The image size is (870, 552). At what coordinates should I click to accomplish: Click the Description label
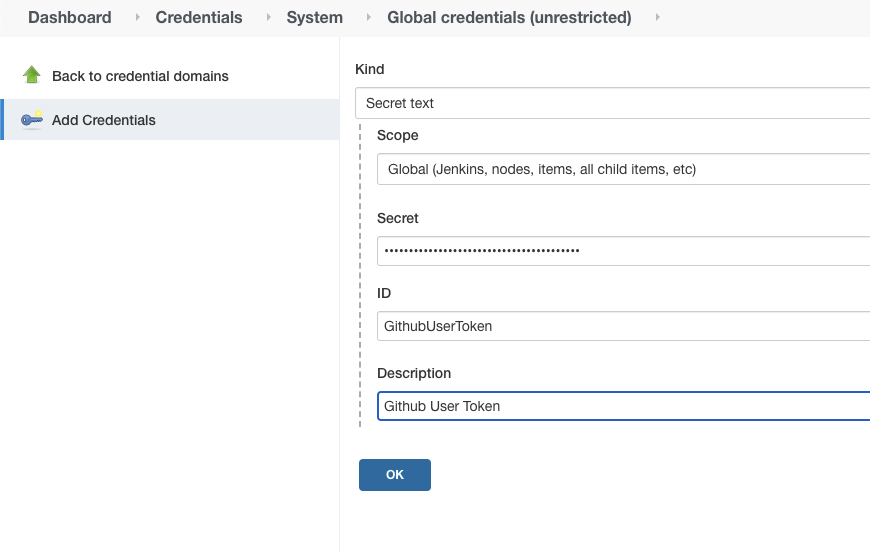click(414, 373)
